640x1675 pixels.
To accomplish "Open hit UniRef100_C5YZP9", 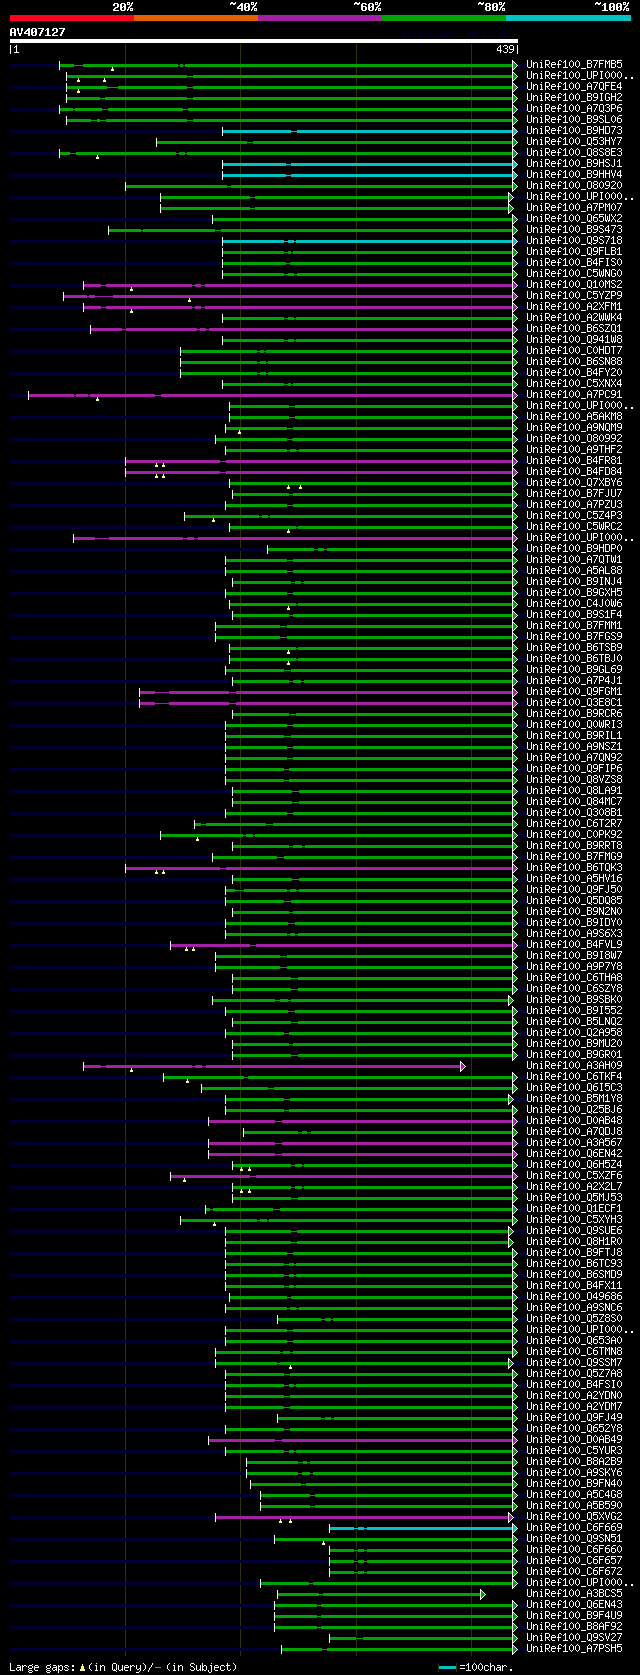I will 574,295.
